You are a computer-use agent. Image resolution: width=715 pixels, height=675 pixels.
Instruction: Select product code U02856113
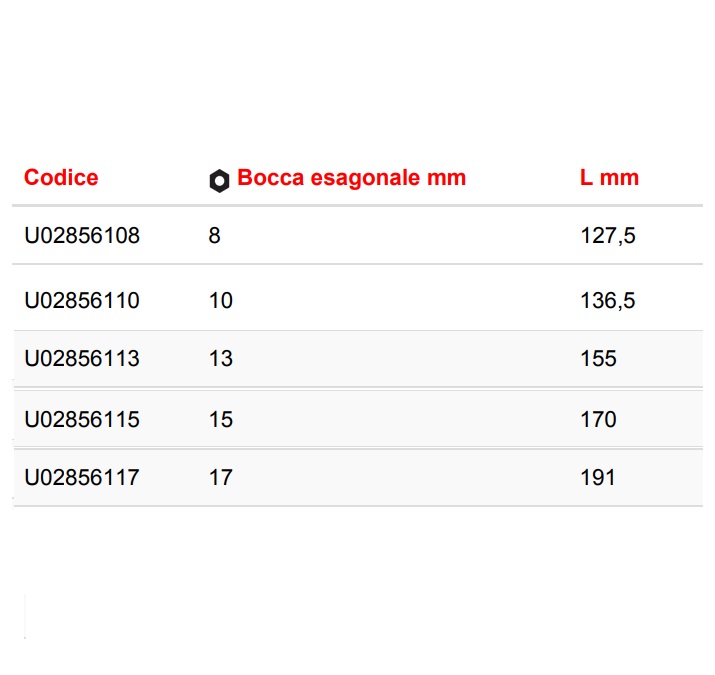(x=82, y=358)
